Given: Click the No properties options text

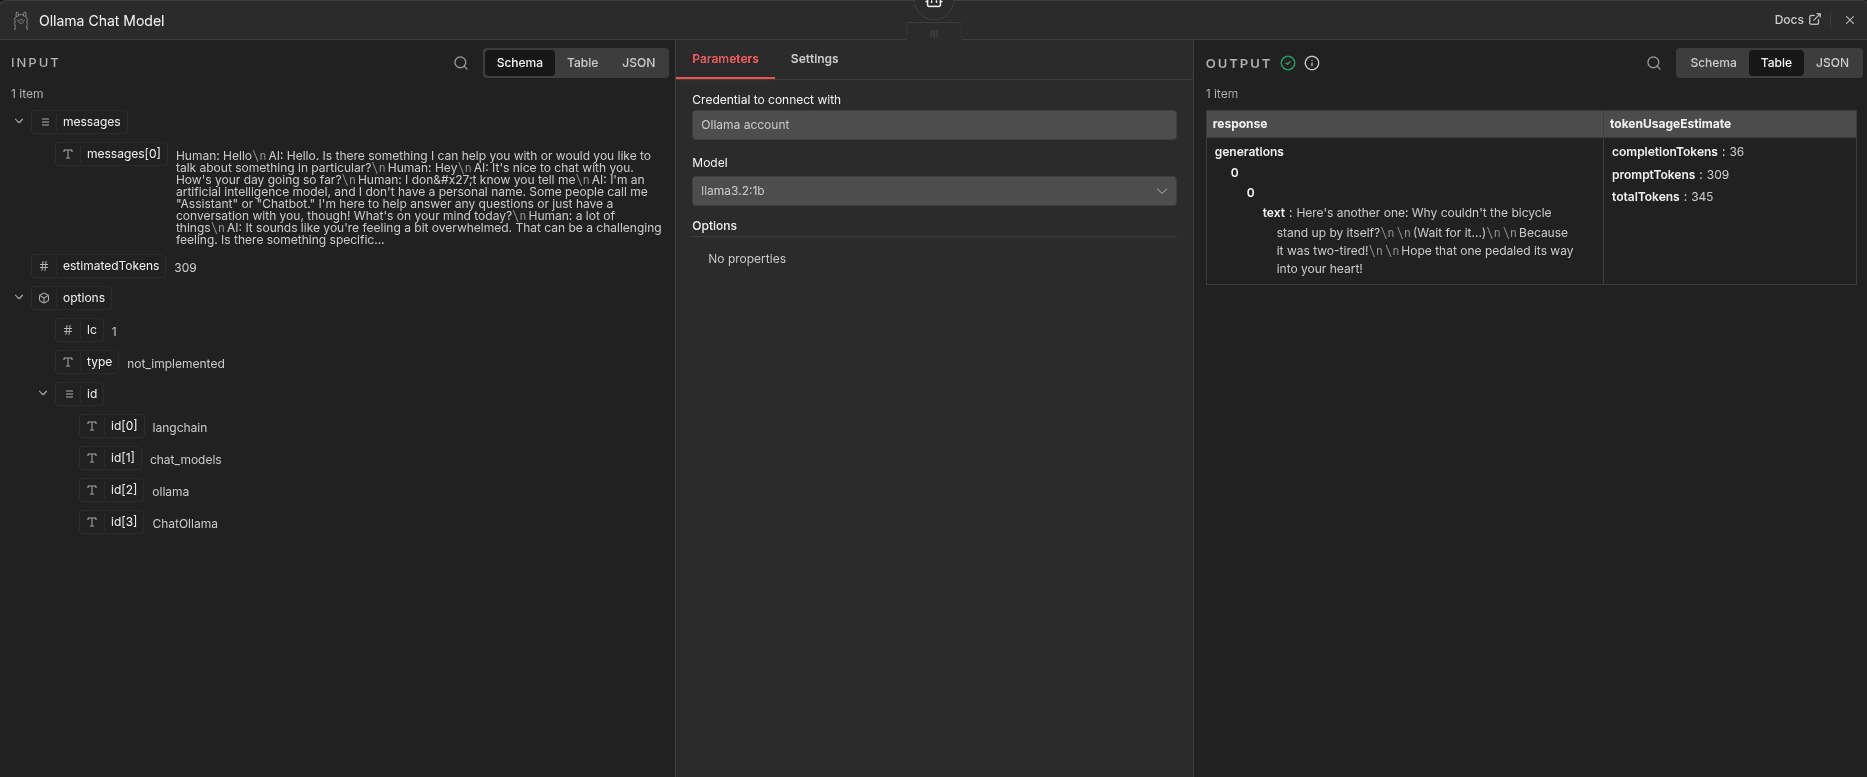Looking at the screenshot, I should 747,259.
